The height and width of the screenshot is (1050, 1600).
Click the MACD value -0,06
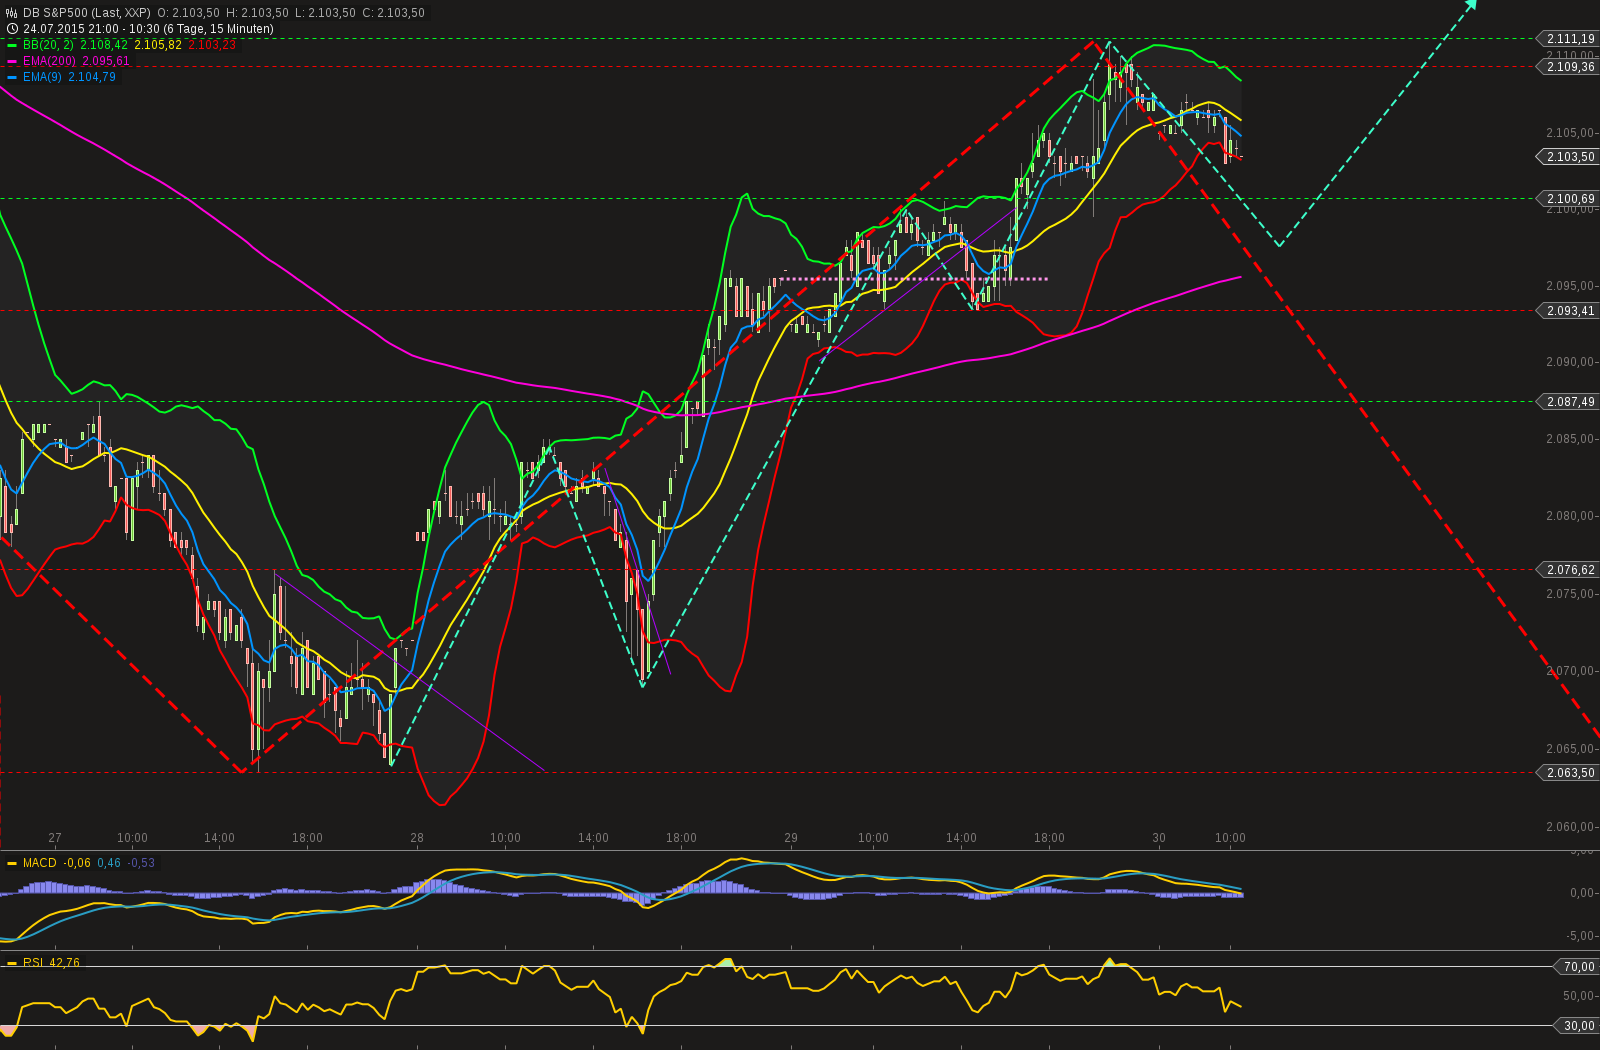(x=77, y=863)
